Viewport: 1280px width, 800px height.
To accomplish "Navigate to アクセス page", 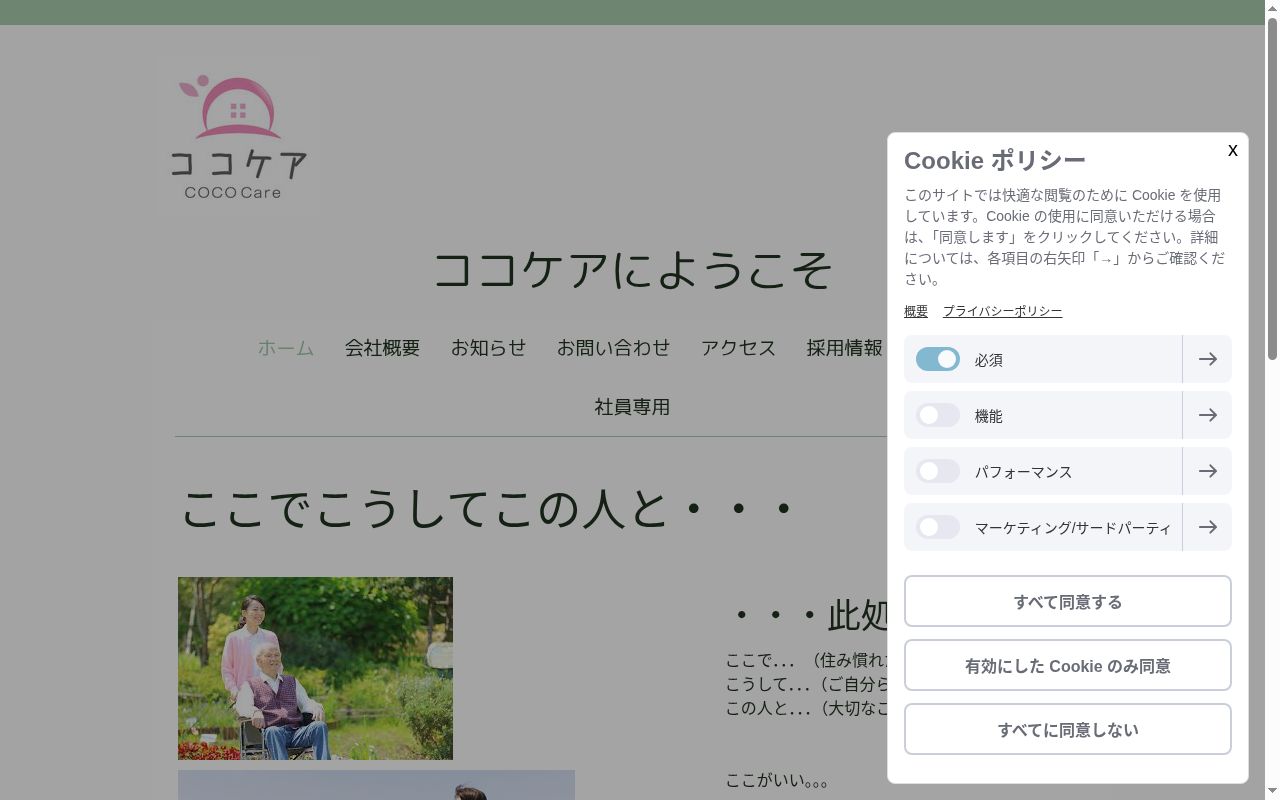I will click(738, 348).
